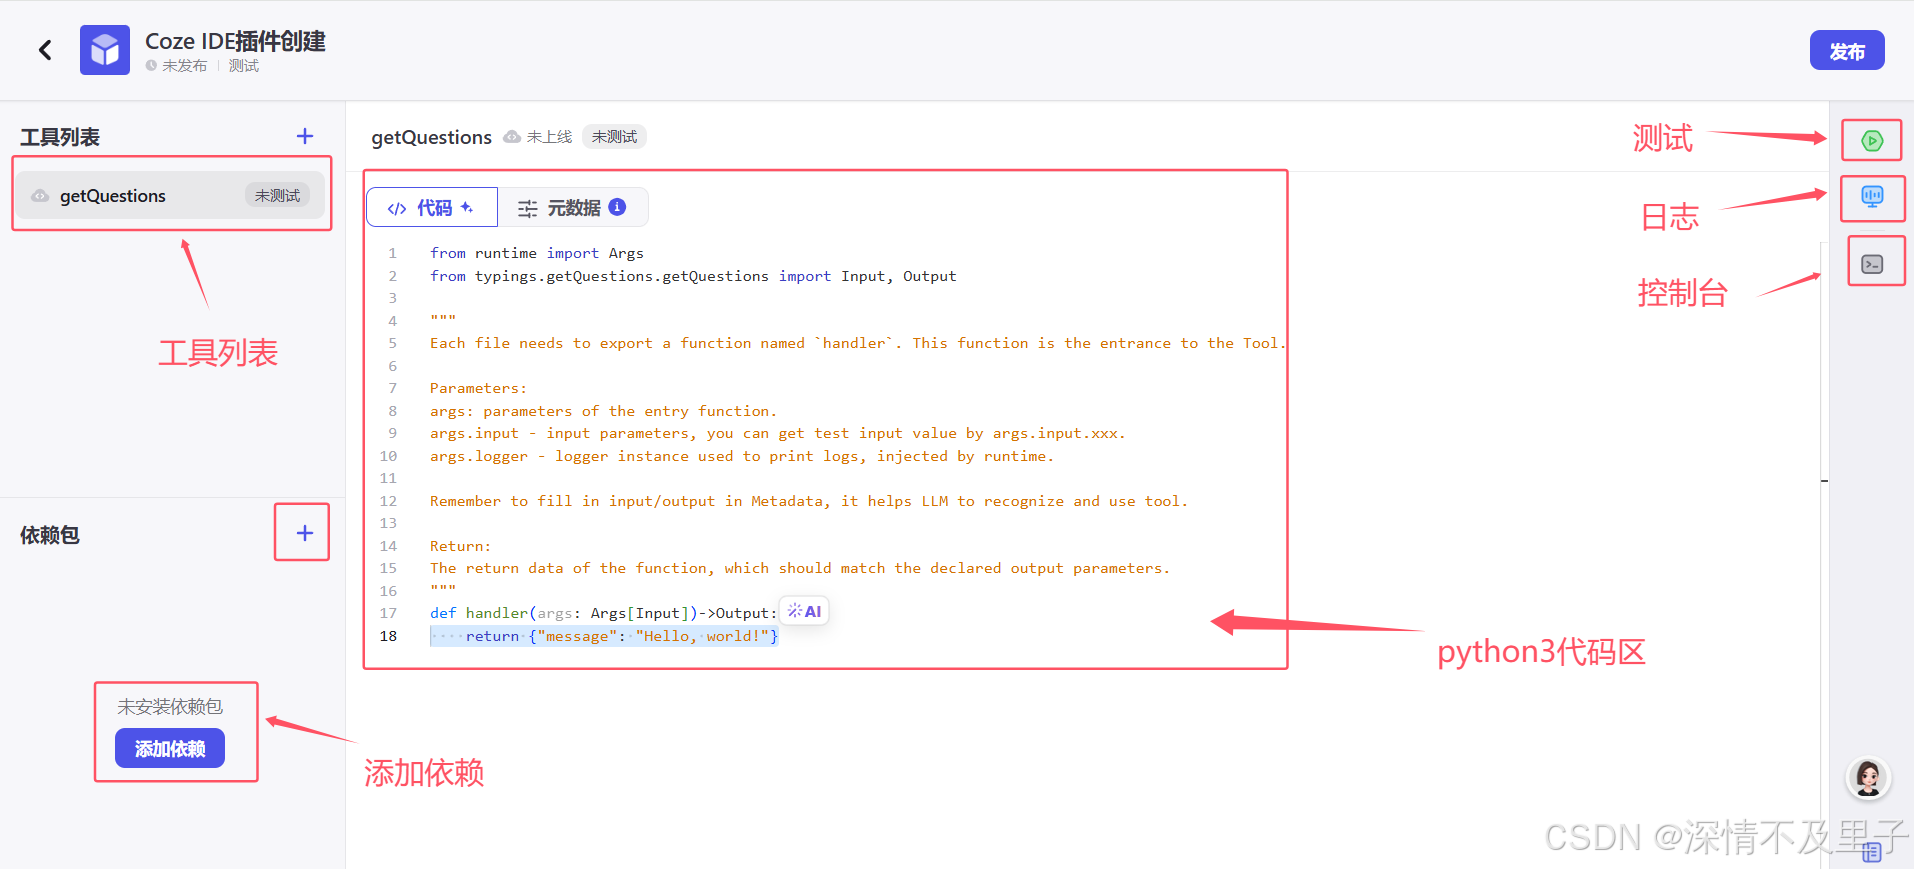Click the Coze plugin cube logo
Screen dimensions: 1914x869
(105, 50)
